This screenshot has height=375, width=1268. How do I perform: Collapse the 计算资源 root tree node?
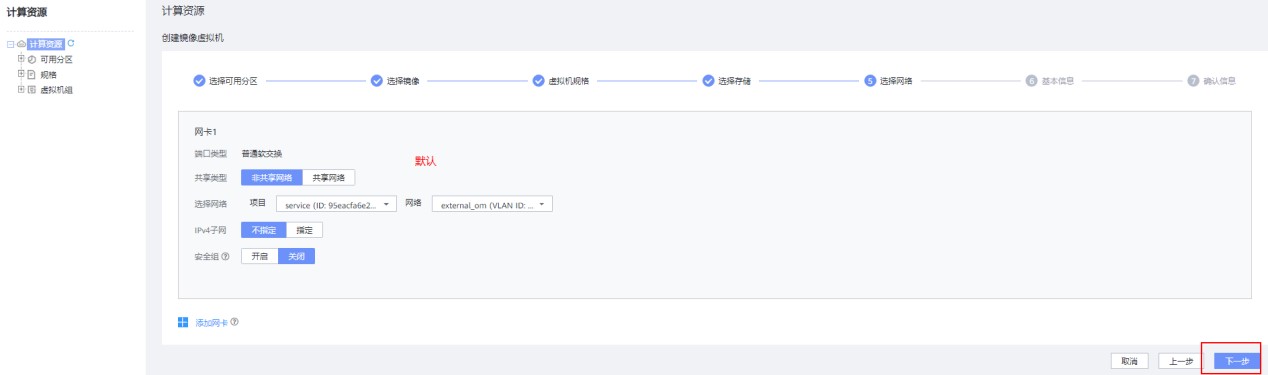point(9,44)
